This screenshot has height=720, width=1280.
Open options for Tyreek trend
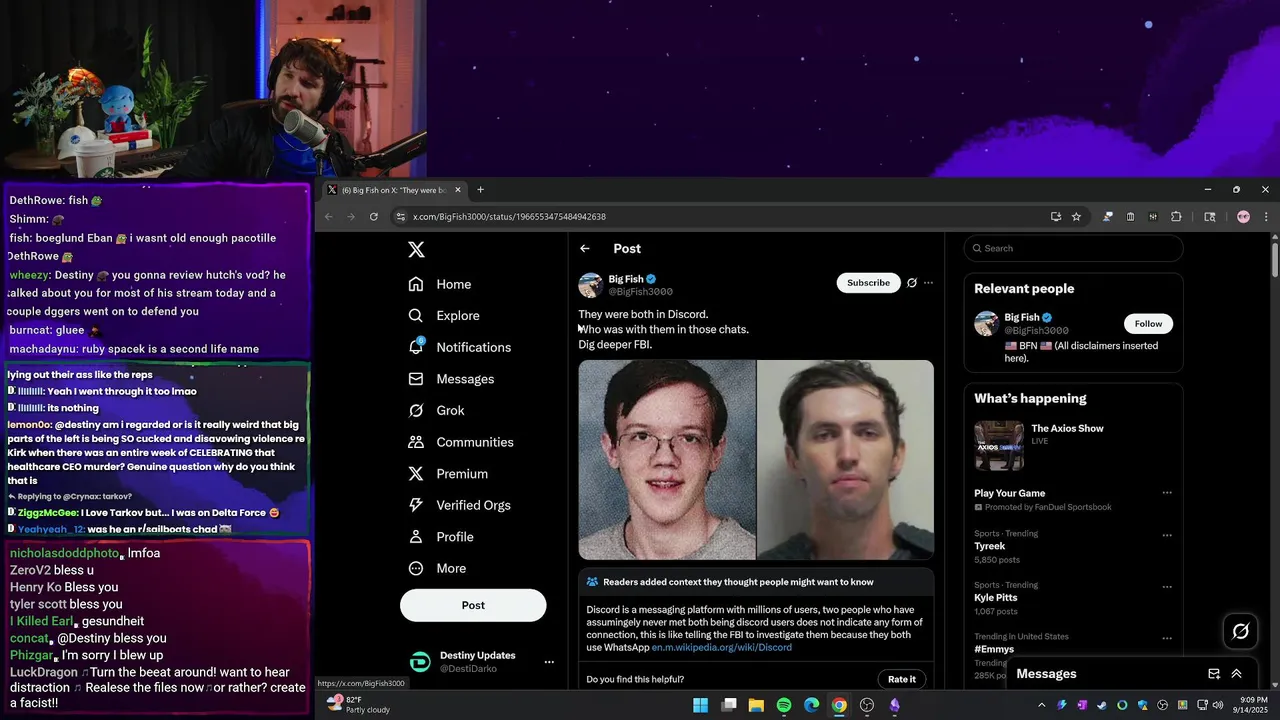pos(1167,534)
